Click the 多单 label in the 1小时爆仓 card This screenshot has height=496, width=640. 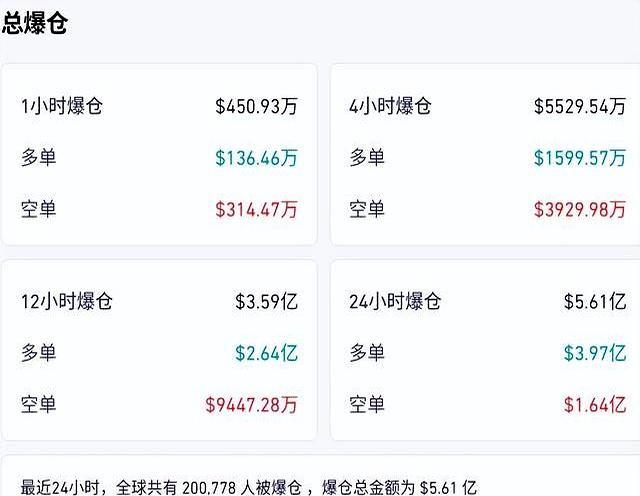tap(39, 158)
